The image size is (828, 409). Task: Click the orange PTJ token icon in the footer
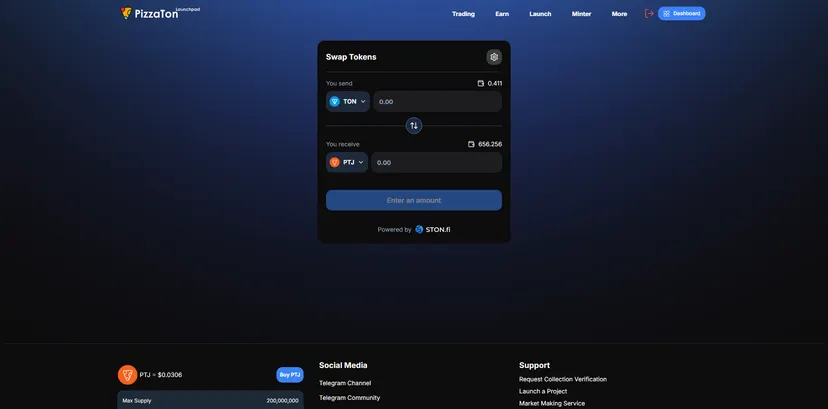click(x=127, y=375)
